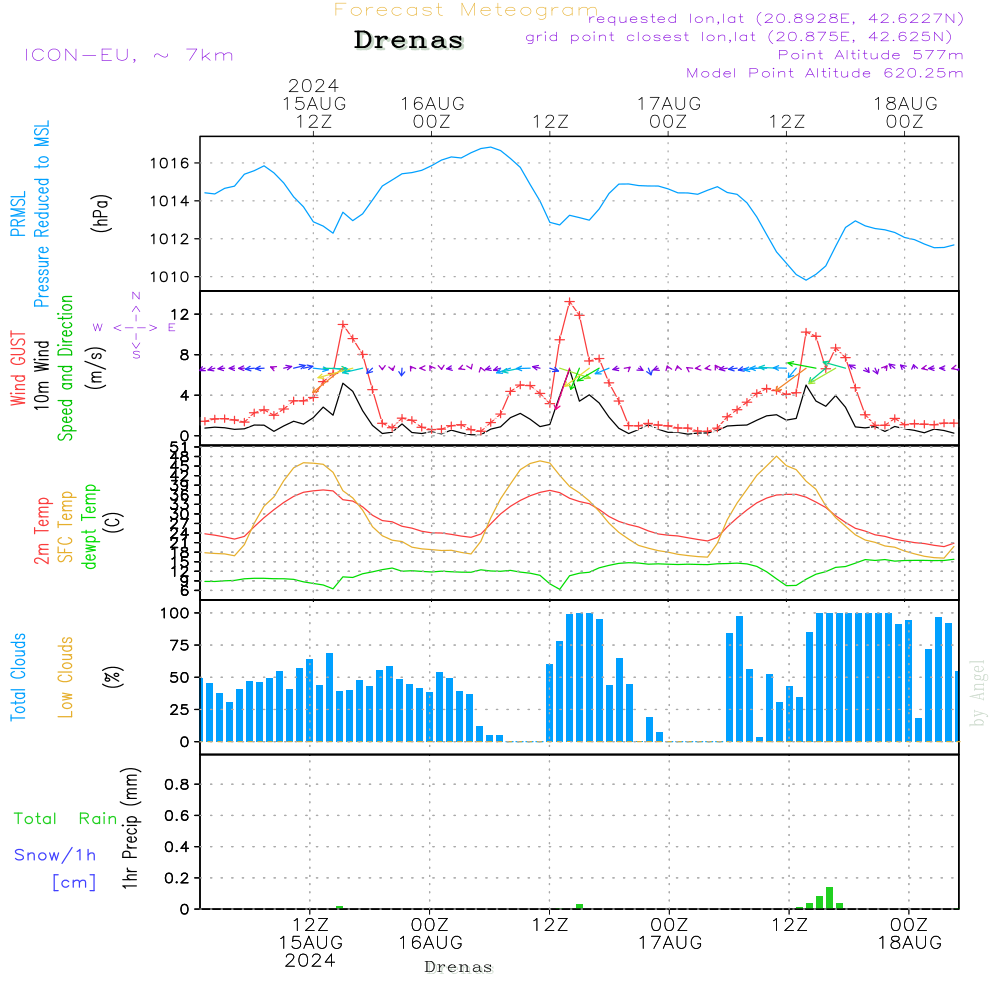Click the '17AUG 00Z' top axis label
Screen dimensions: 1000x1000
669,113
